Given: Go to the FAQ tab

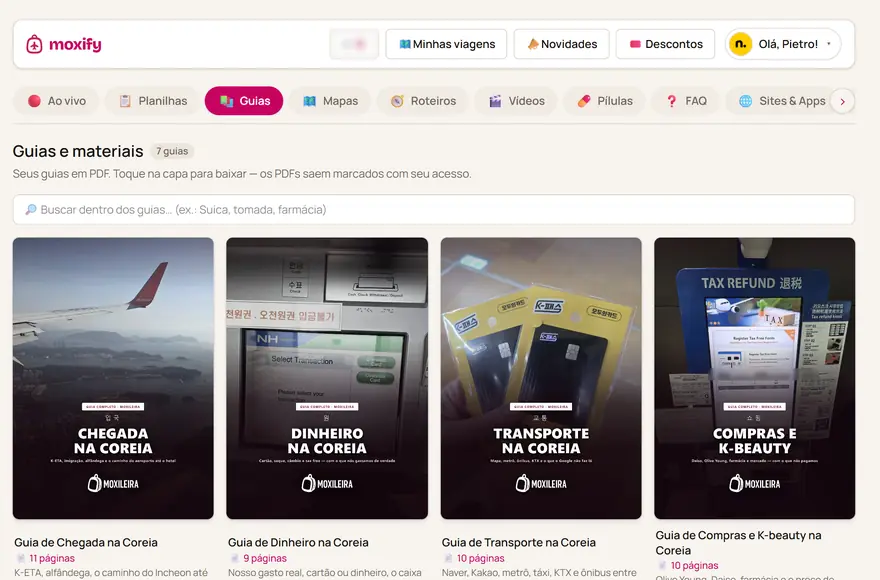Looking at the screenshot, I should 685,101.
